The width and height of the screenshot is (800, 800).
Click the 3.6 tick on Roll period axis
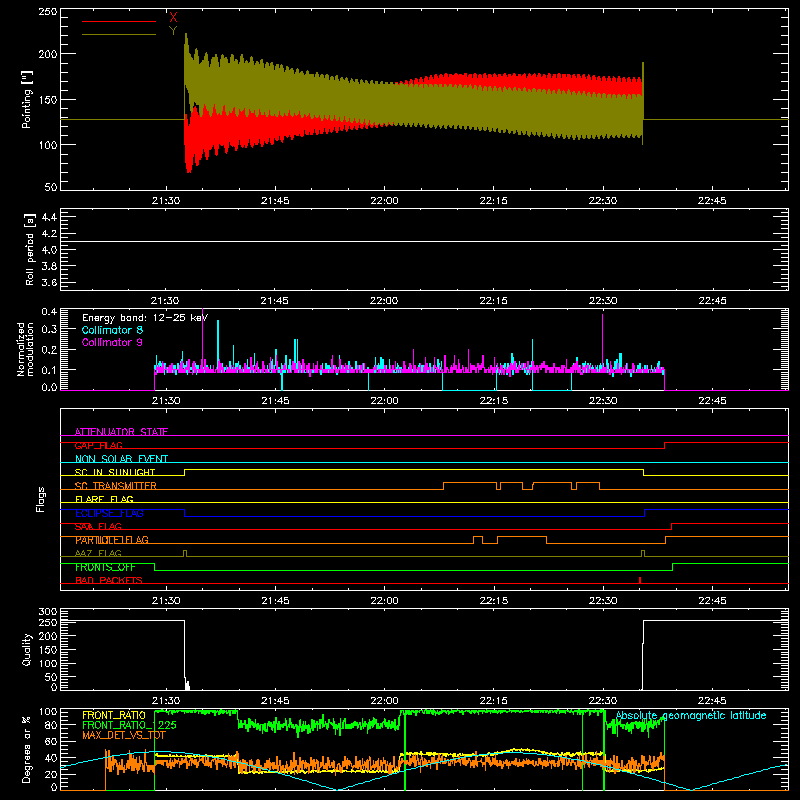click(x=49, y=282)
